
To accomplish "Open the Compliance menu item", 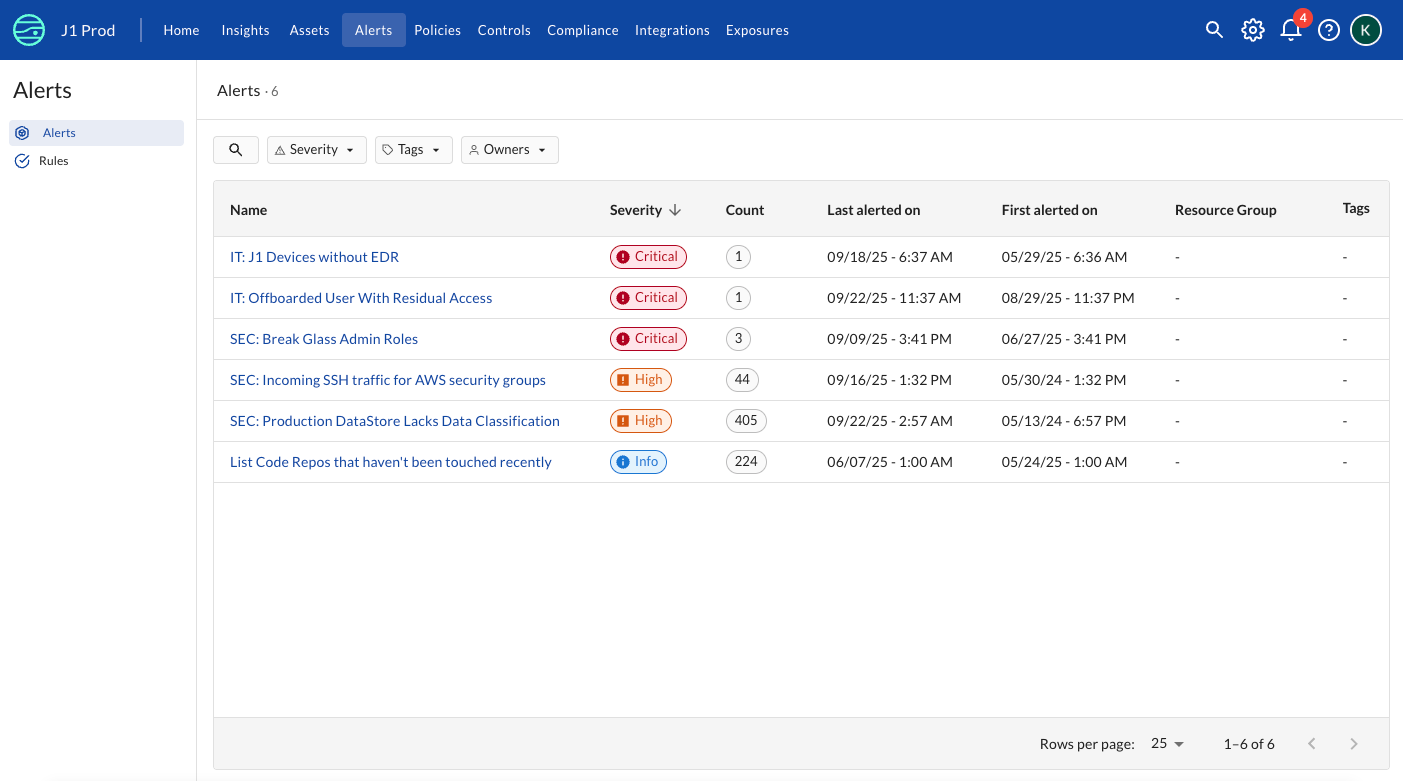I will tap(582, 30).
